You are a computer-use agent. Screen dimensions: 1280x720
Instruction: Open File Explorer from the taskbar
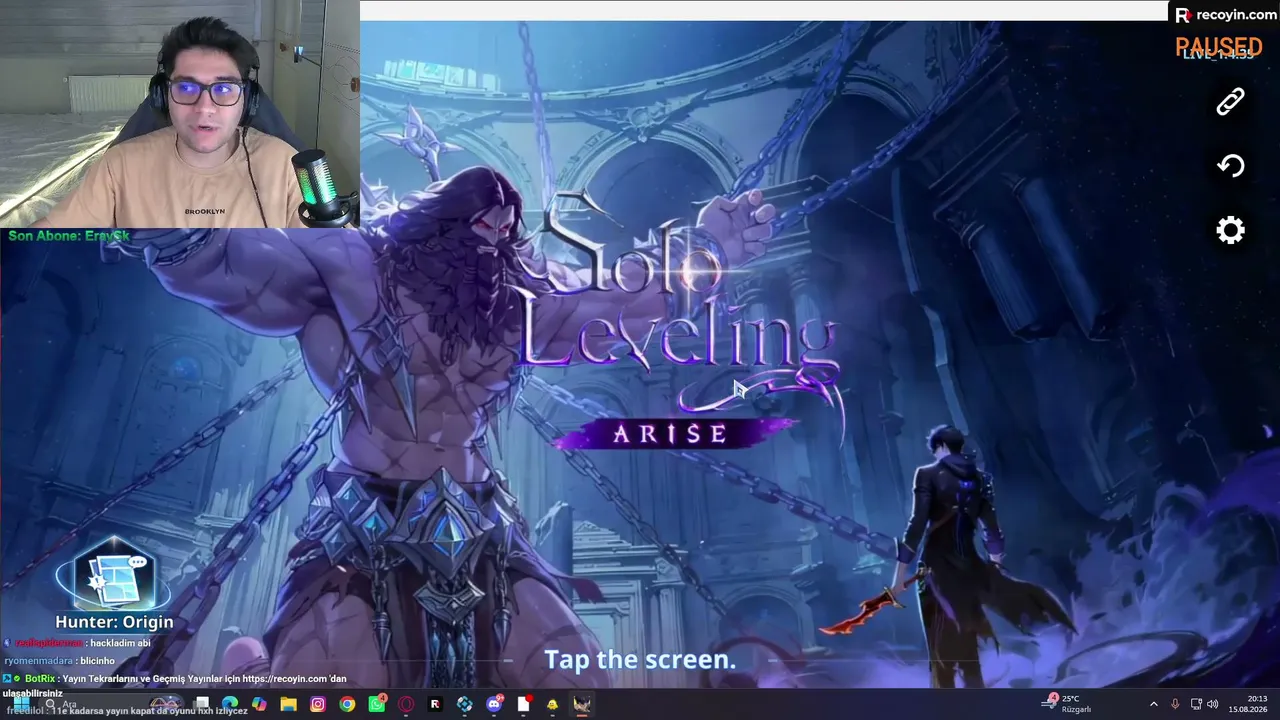coord(289,704)
